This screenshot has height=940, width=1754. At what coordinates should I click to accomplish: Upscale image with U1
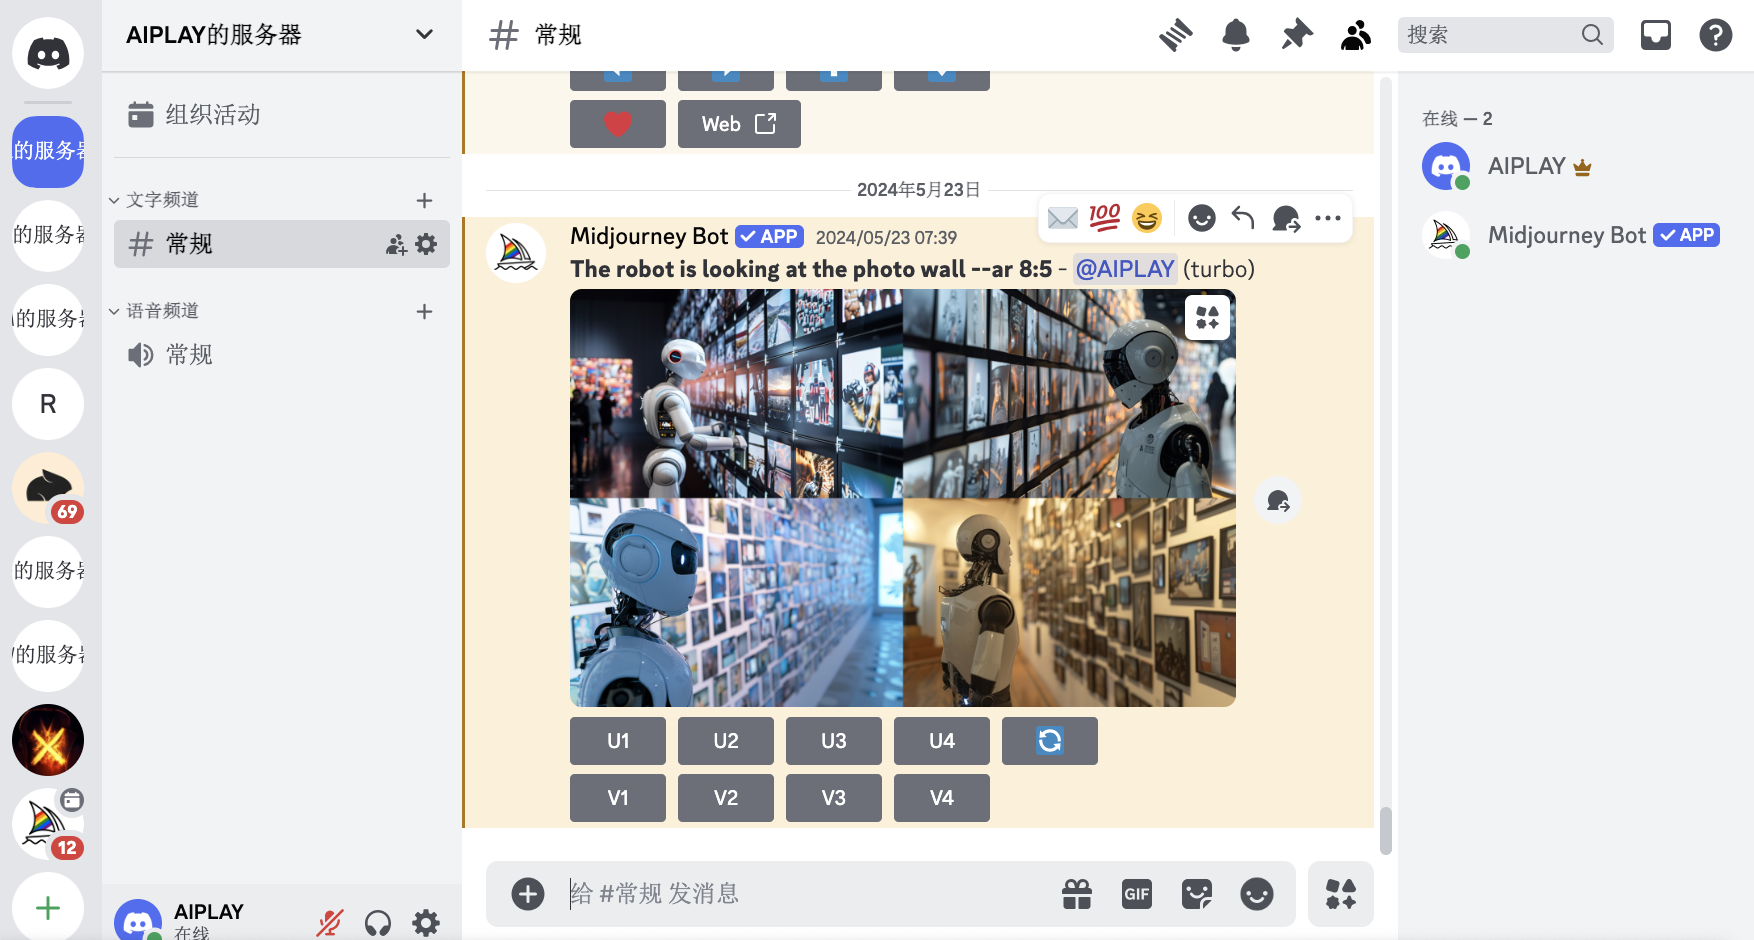point(618,741)
